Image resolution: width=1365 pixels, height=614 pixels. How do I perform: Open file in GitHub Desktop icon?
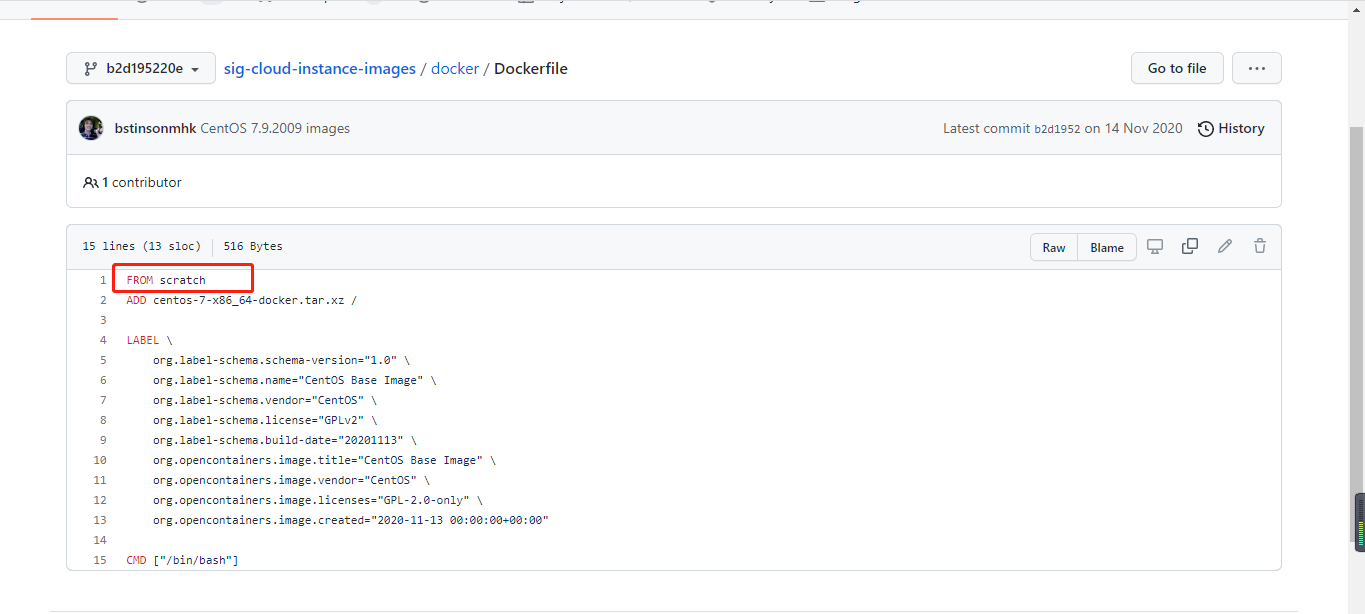(x=1155, y=246)
